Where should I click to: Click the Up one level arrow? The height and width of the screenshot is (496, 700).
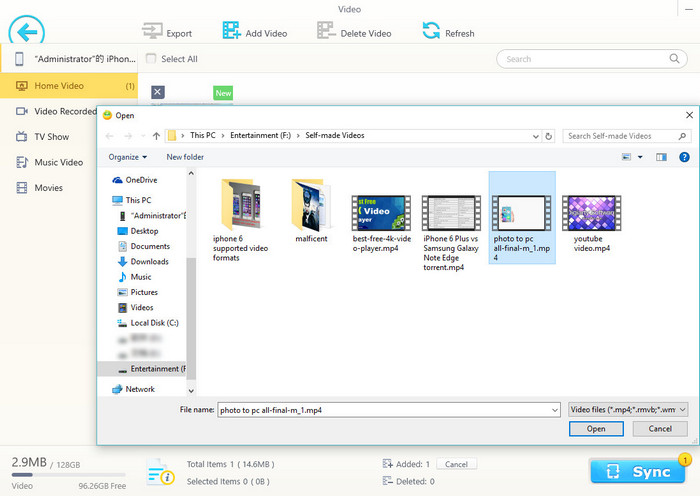tap(156, 136)
